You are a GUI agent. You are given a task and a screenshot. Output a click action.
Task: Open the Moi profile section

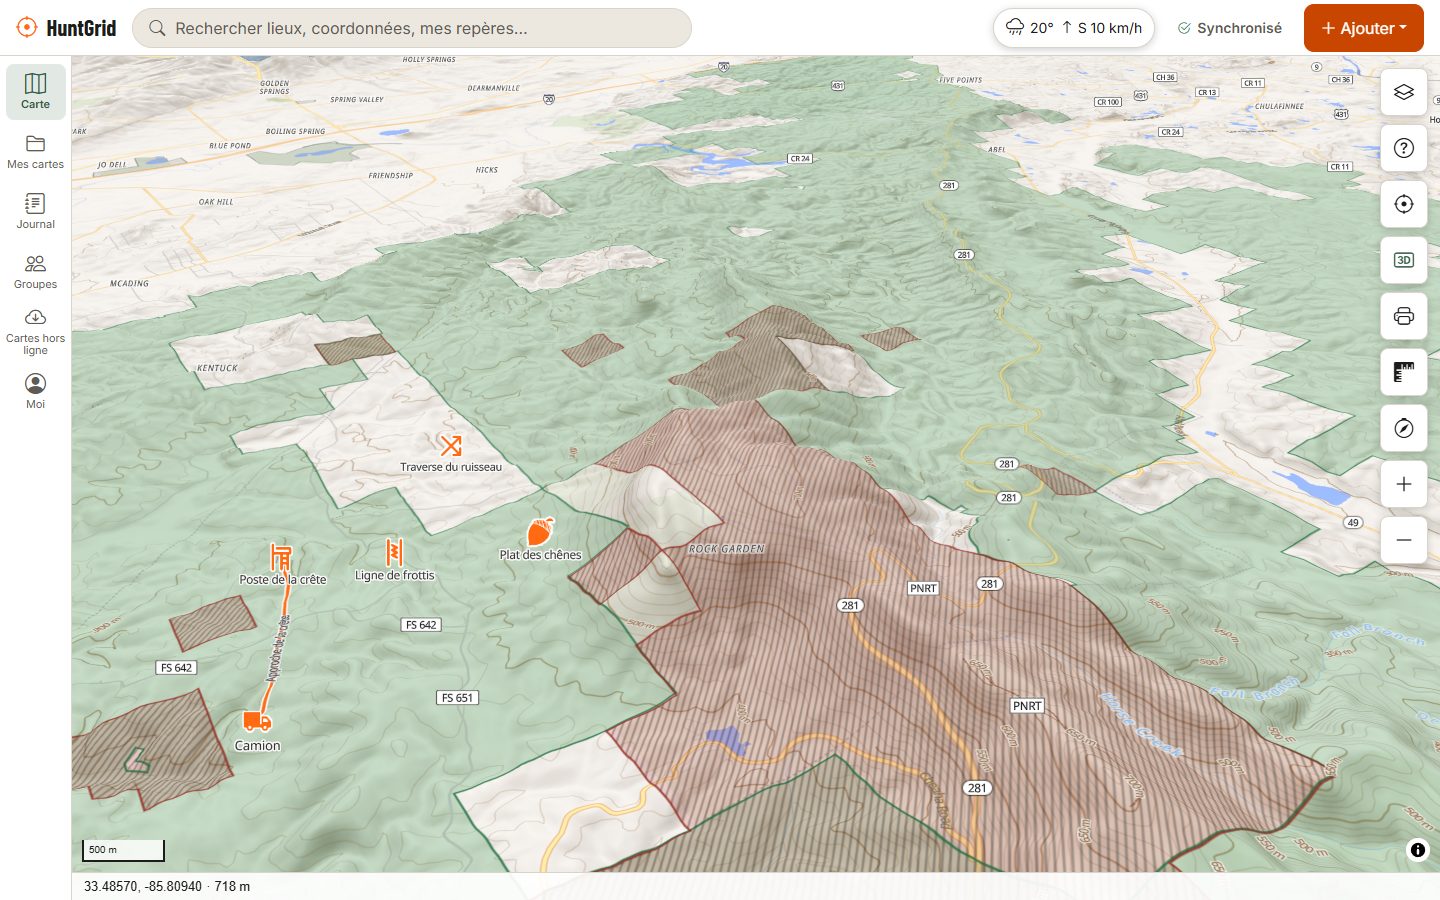click(36, 392)
